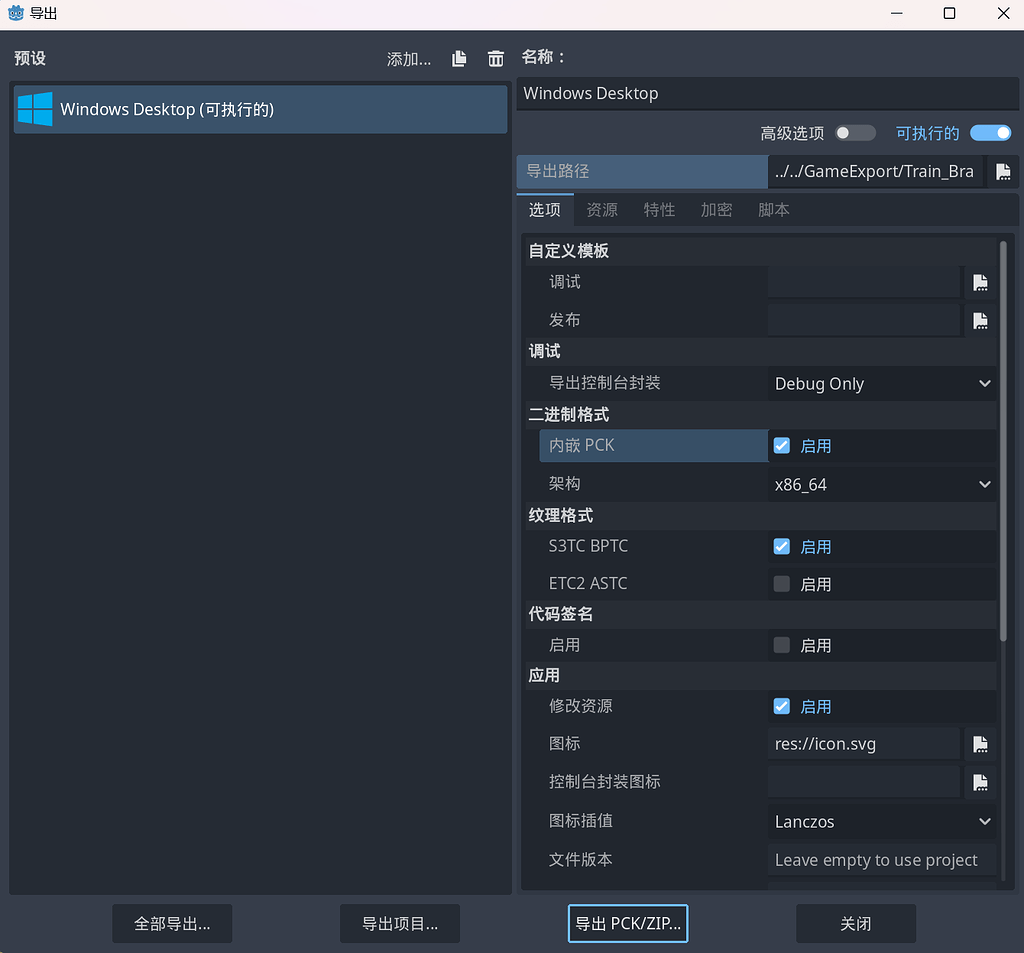Open the Debug Only console wrapping dropdown
This screenshot has height=953, width=1024.
coord(882,383)
